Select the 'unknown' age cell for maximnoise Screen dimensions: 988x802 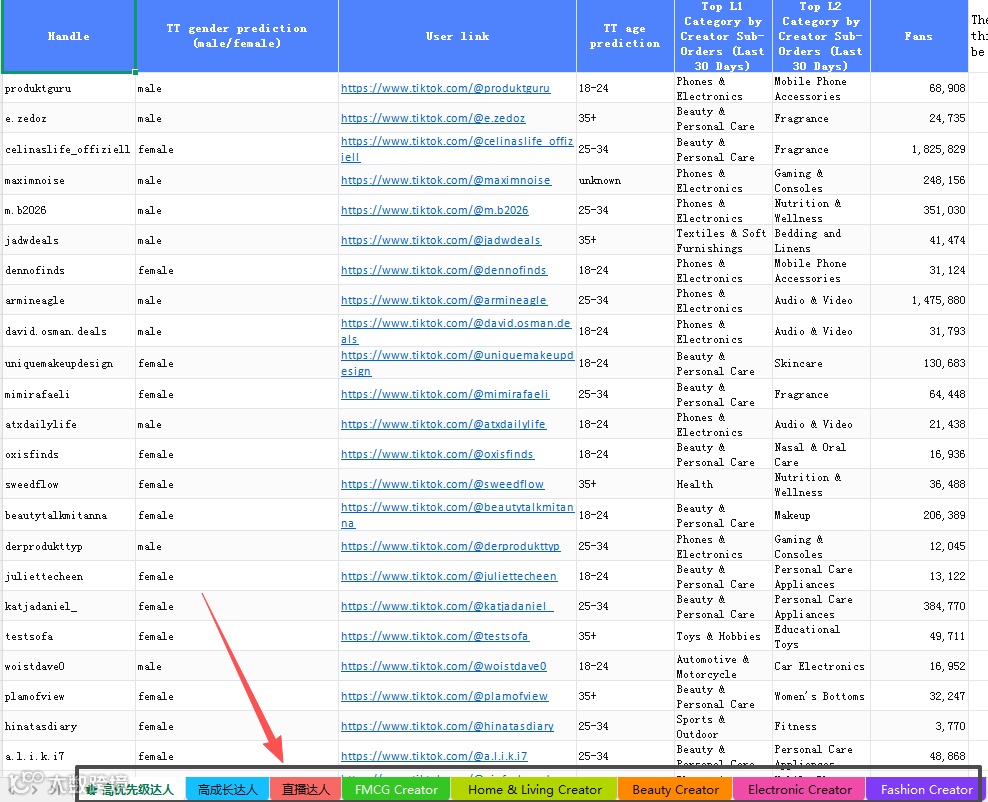click(x=625, y=180)
